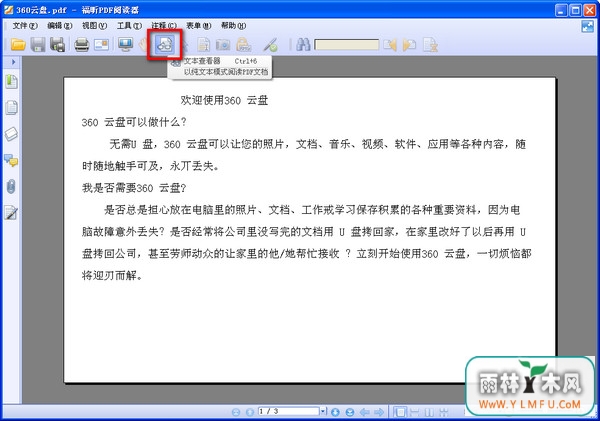Open the Comments side panel
Image resolution: width=600 pixels, height=421 pixels.
[x=11, y=160]
